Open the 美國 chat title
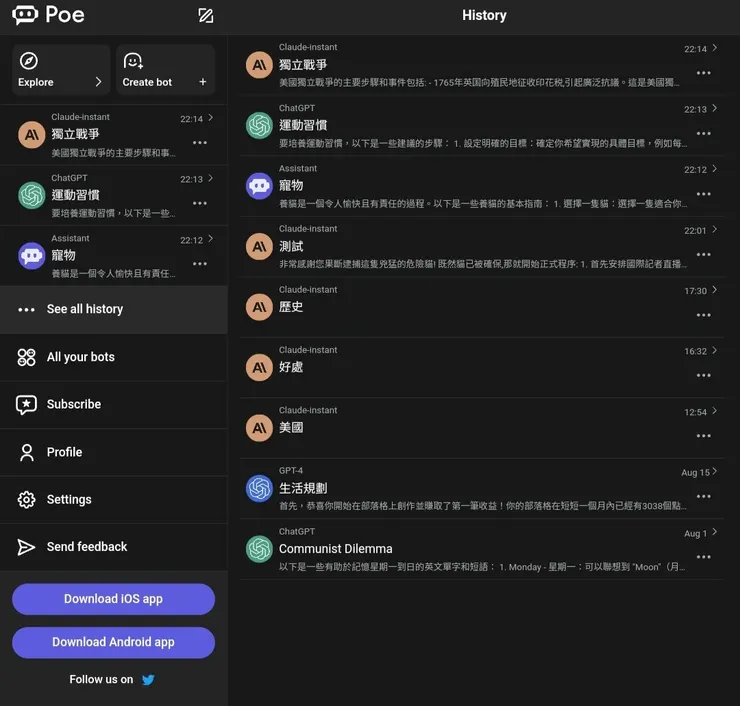This screenshot has width=740, height=706. point(291,428)
